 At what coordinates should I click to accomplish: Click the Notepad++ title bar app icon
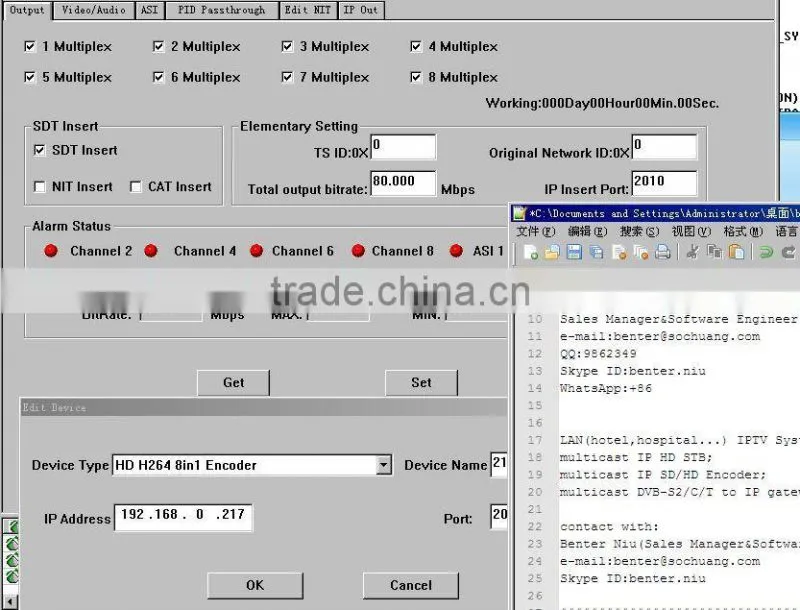[x=519, y=213]
